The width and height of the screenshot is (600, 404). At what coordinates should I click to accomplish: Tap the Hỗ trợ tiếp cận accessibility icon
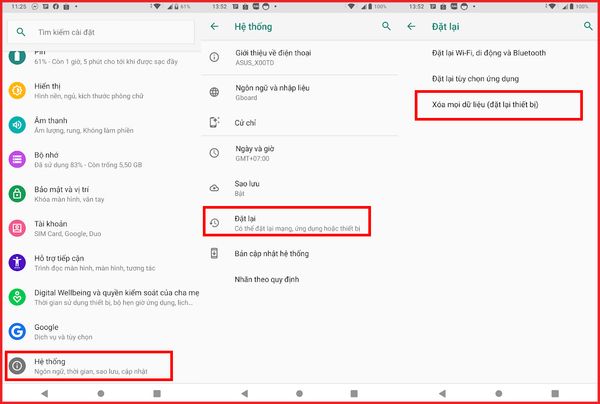pos(17,263)
